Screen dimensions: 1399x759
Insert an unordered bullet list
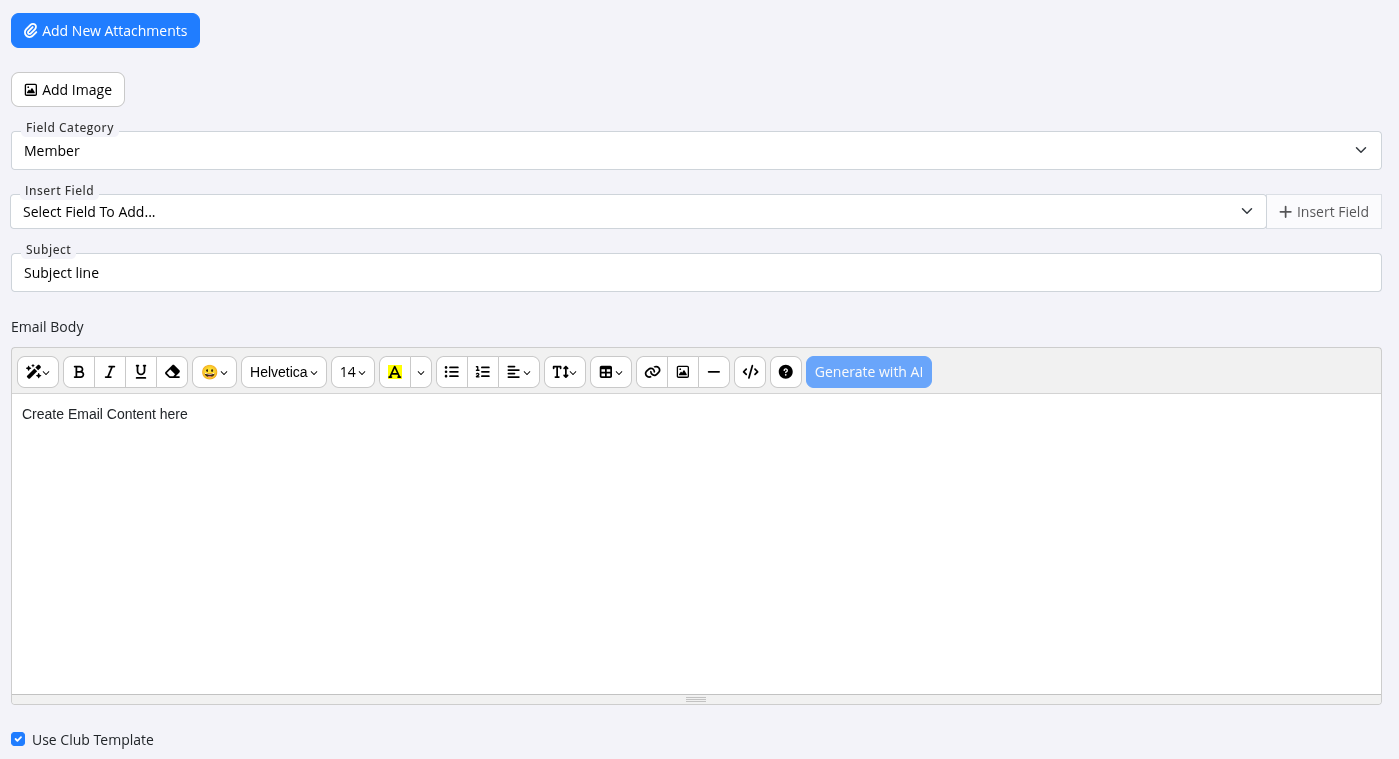pyautogui.click(x=452, y=372)
